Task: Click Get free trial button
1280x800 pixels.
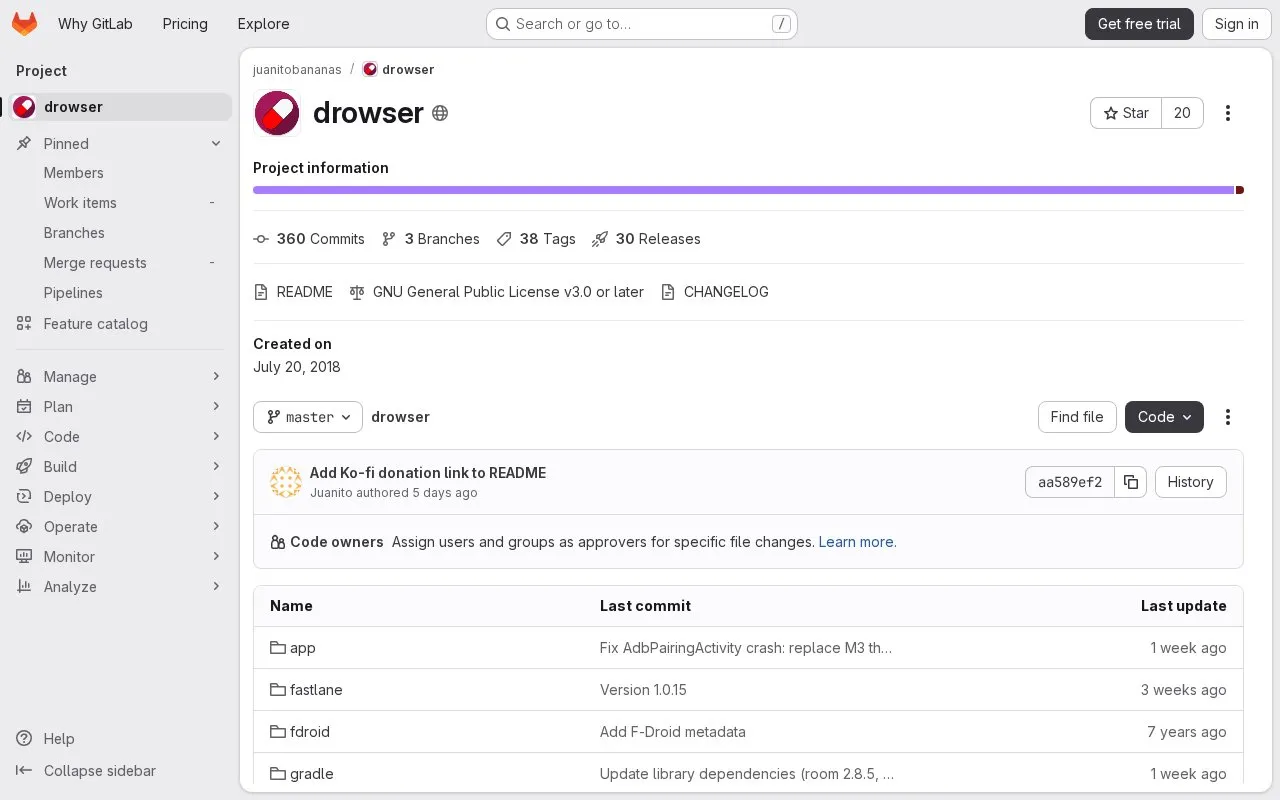Action: pyautogui.click(x=1139, y=24)
